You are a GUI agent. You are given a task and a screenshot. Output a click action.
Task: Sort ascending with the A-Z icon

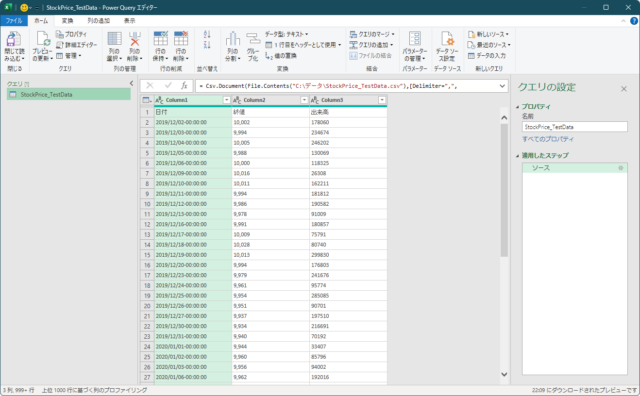[x=207, y=35]
